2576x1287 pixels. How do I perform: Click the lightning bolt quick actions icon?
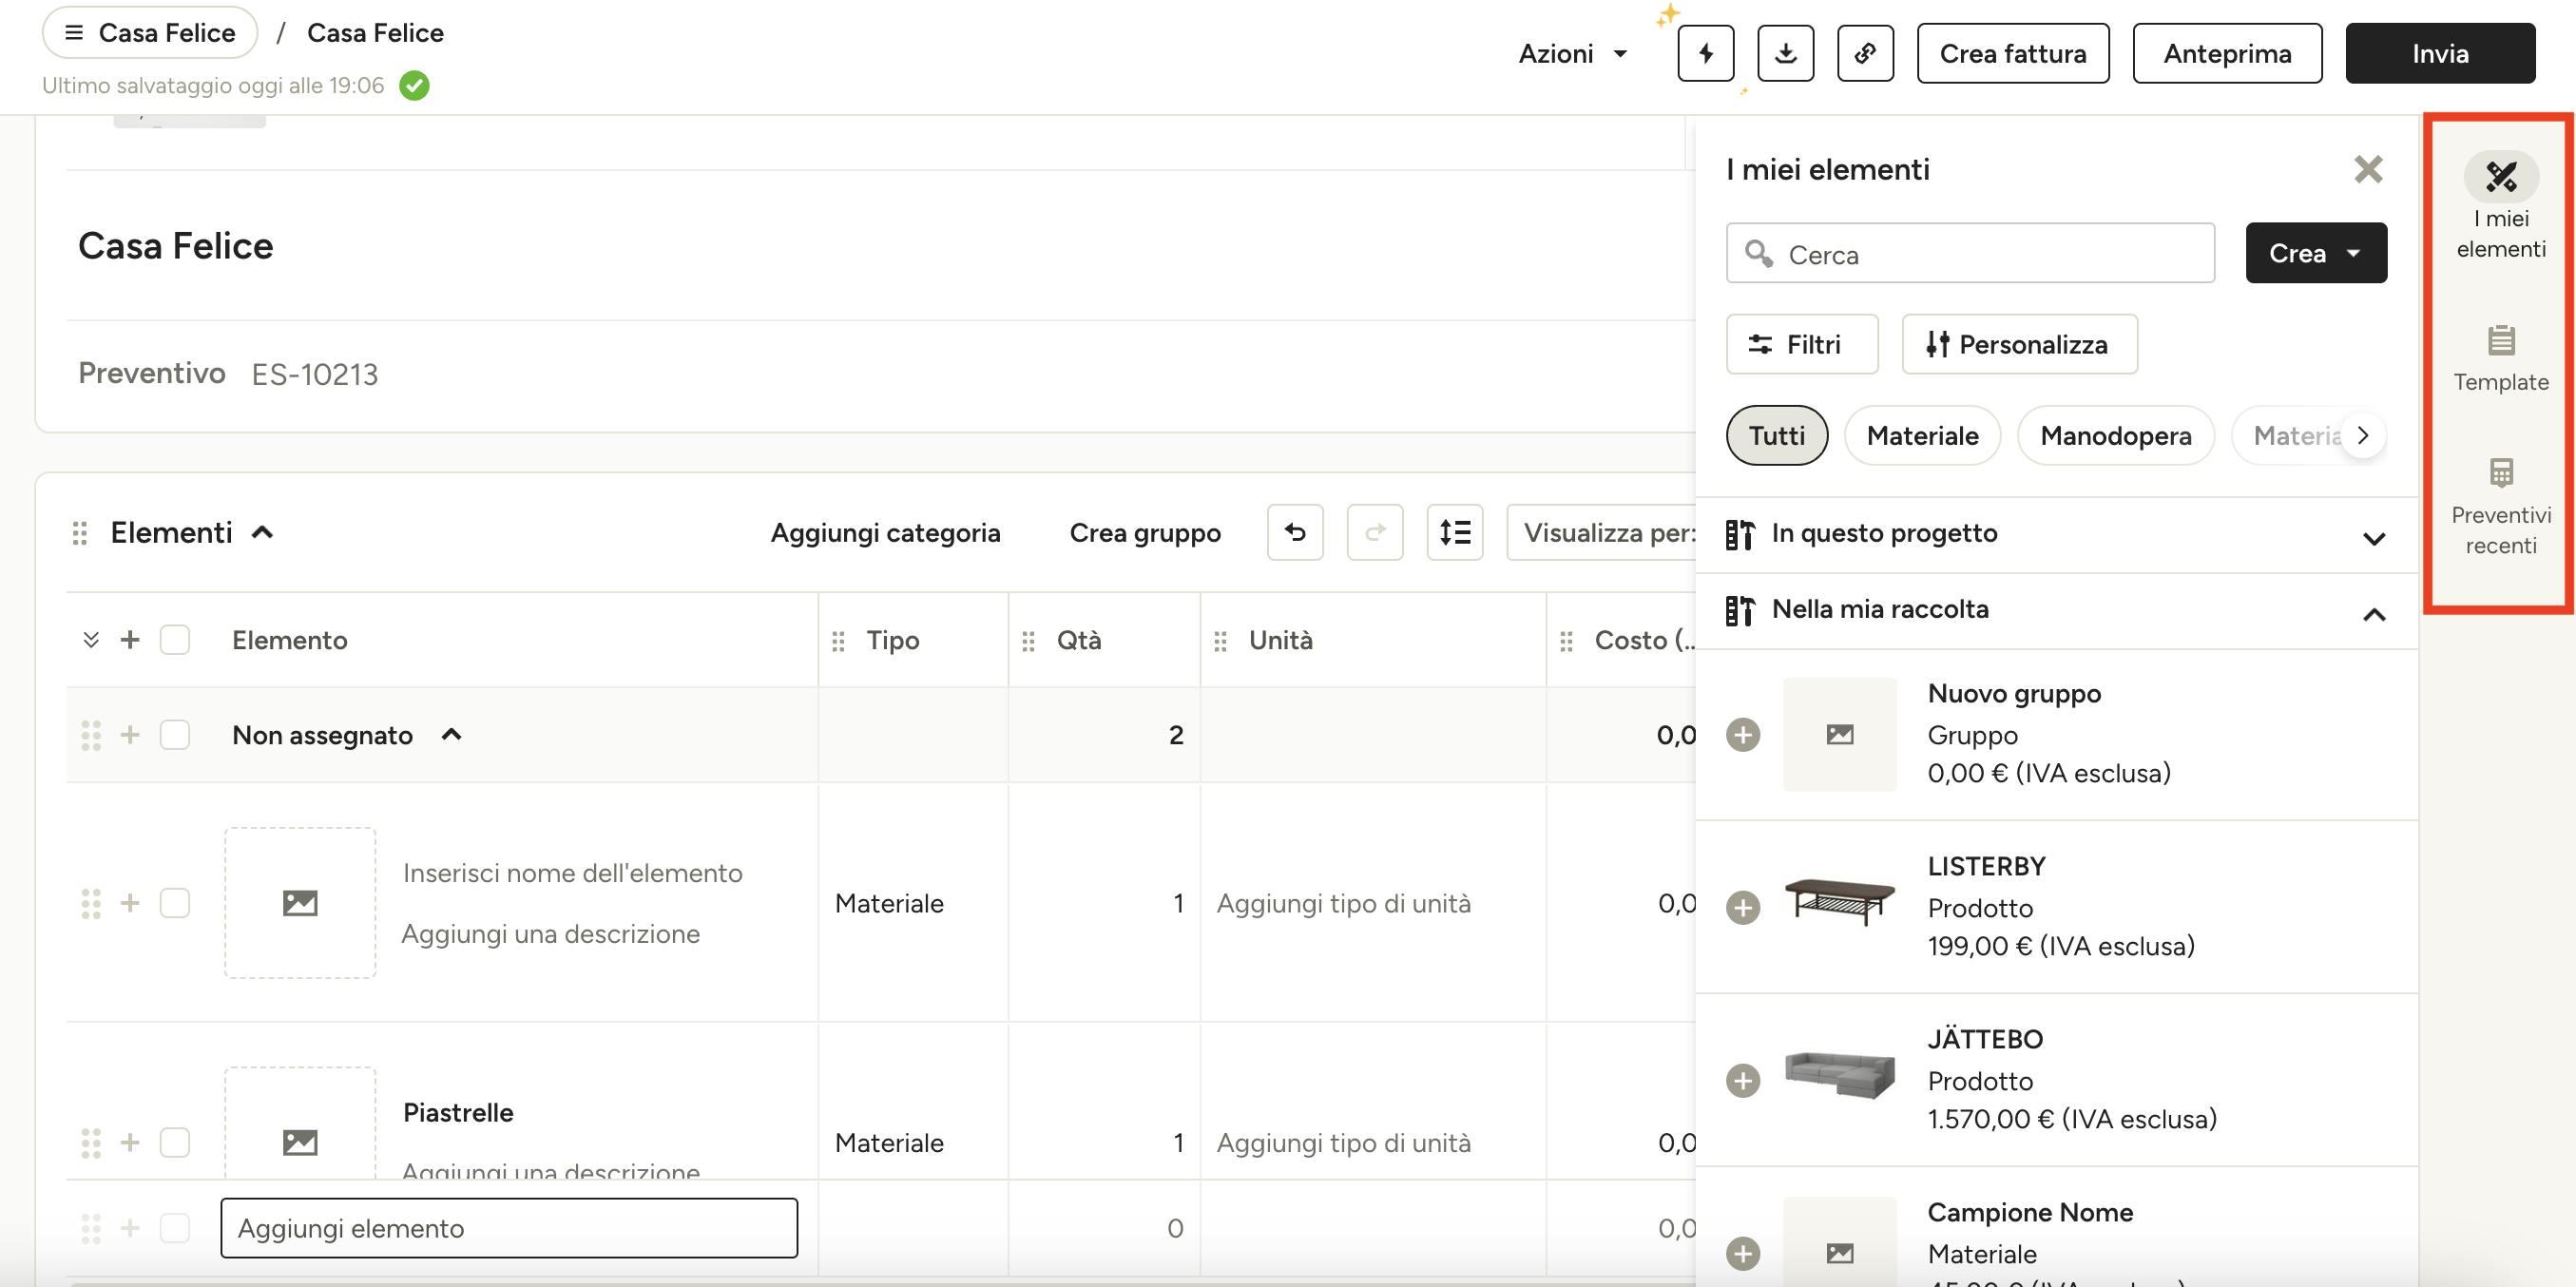1706,53
